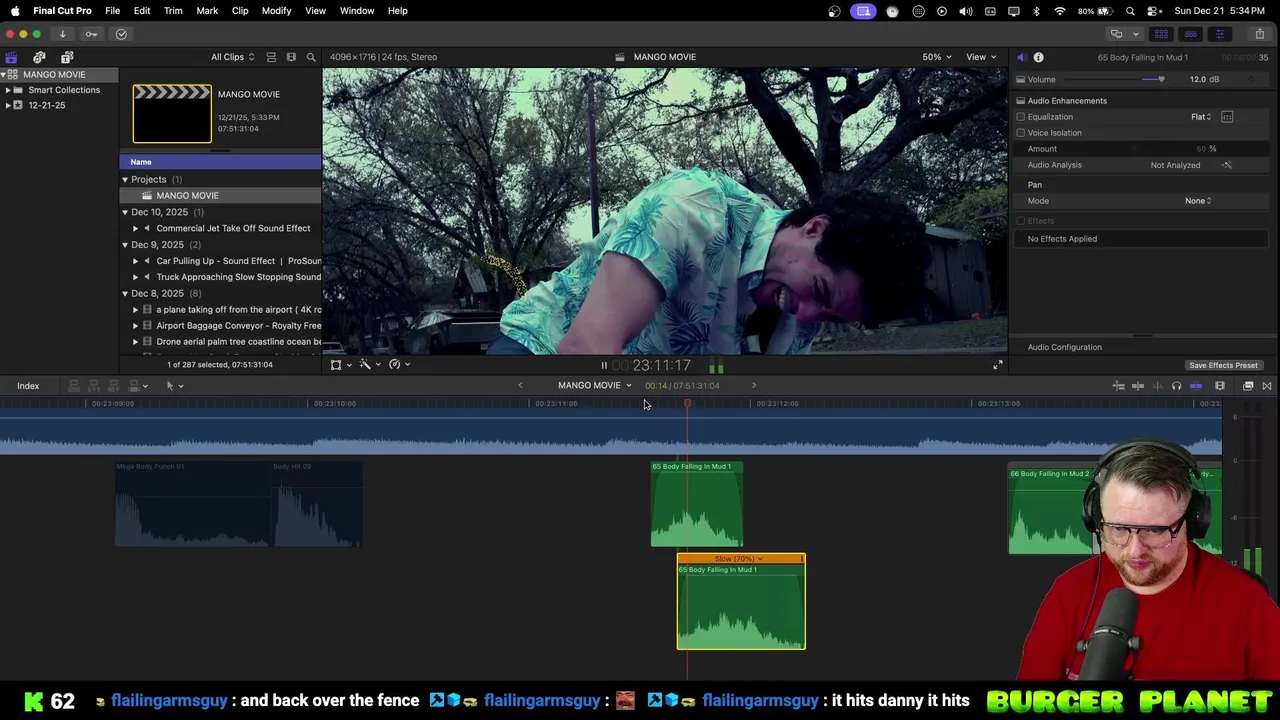This screenshot has height=720, width=1280.
Task: Expand the Smart Collections folder
Action: (x=8, y=90)
